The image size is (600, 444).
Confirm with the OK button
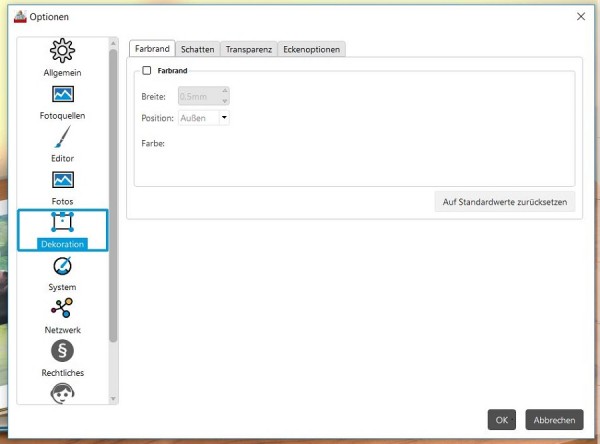click(x=502, y=420)
